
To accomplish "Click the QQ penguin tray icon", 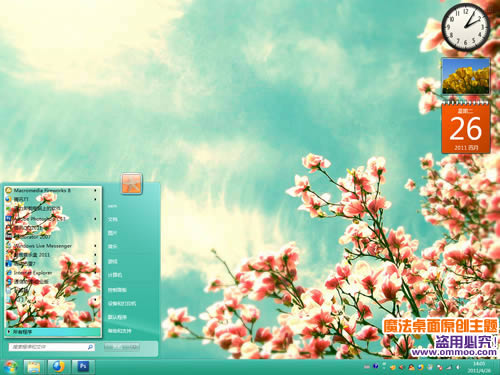I will coord(411,367).
